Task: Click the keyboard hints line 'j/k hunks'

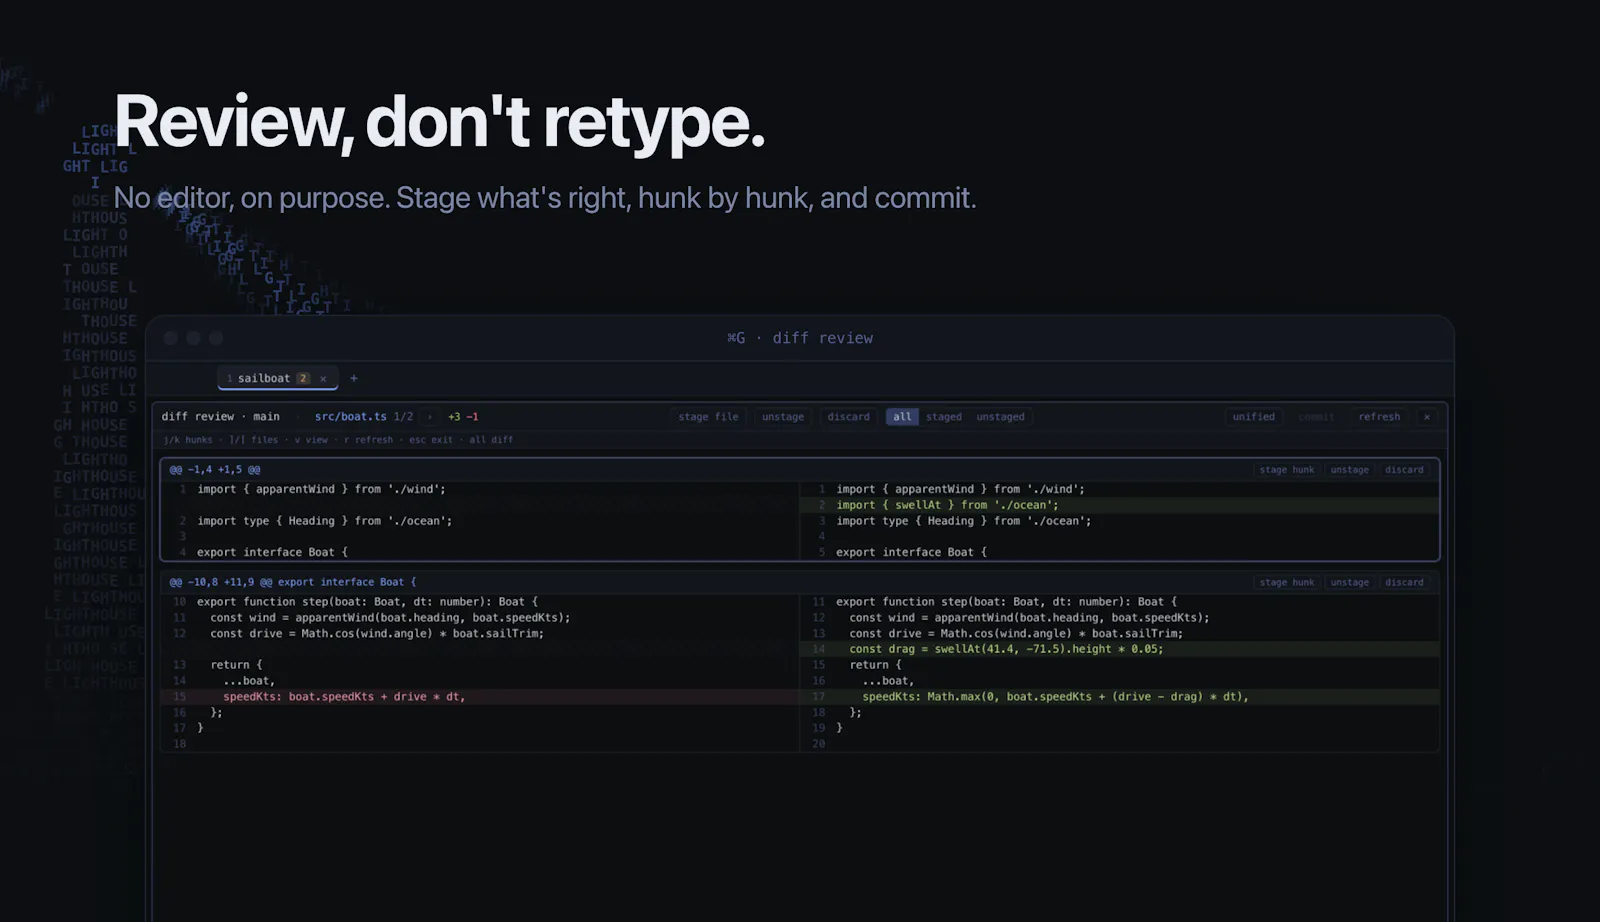Action: tap(338, 440)
